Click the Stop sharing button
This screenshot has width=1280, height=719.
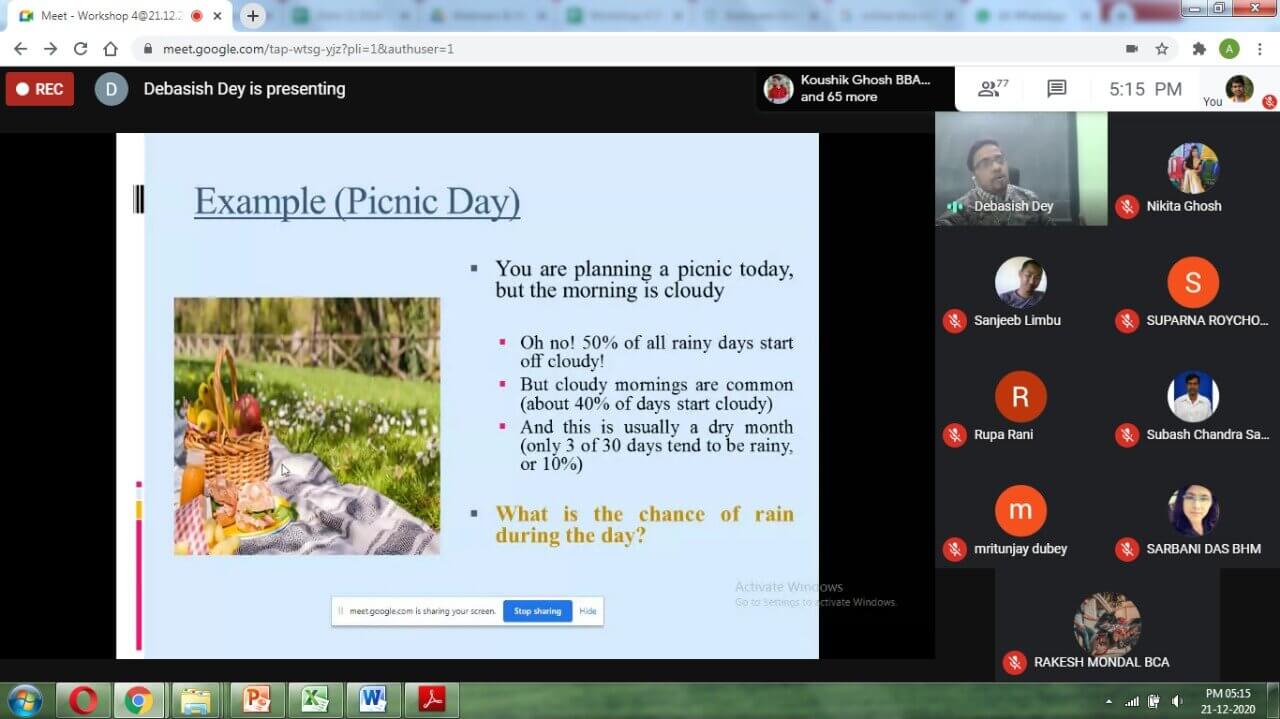tap(537, 611)
